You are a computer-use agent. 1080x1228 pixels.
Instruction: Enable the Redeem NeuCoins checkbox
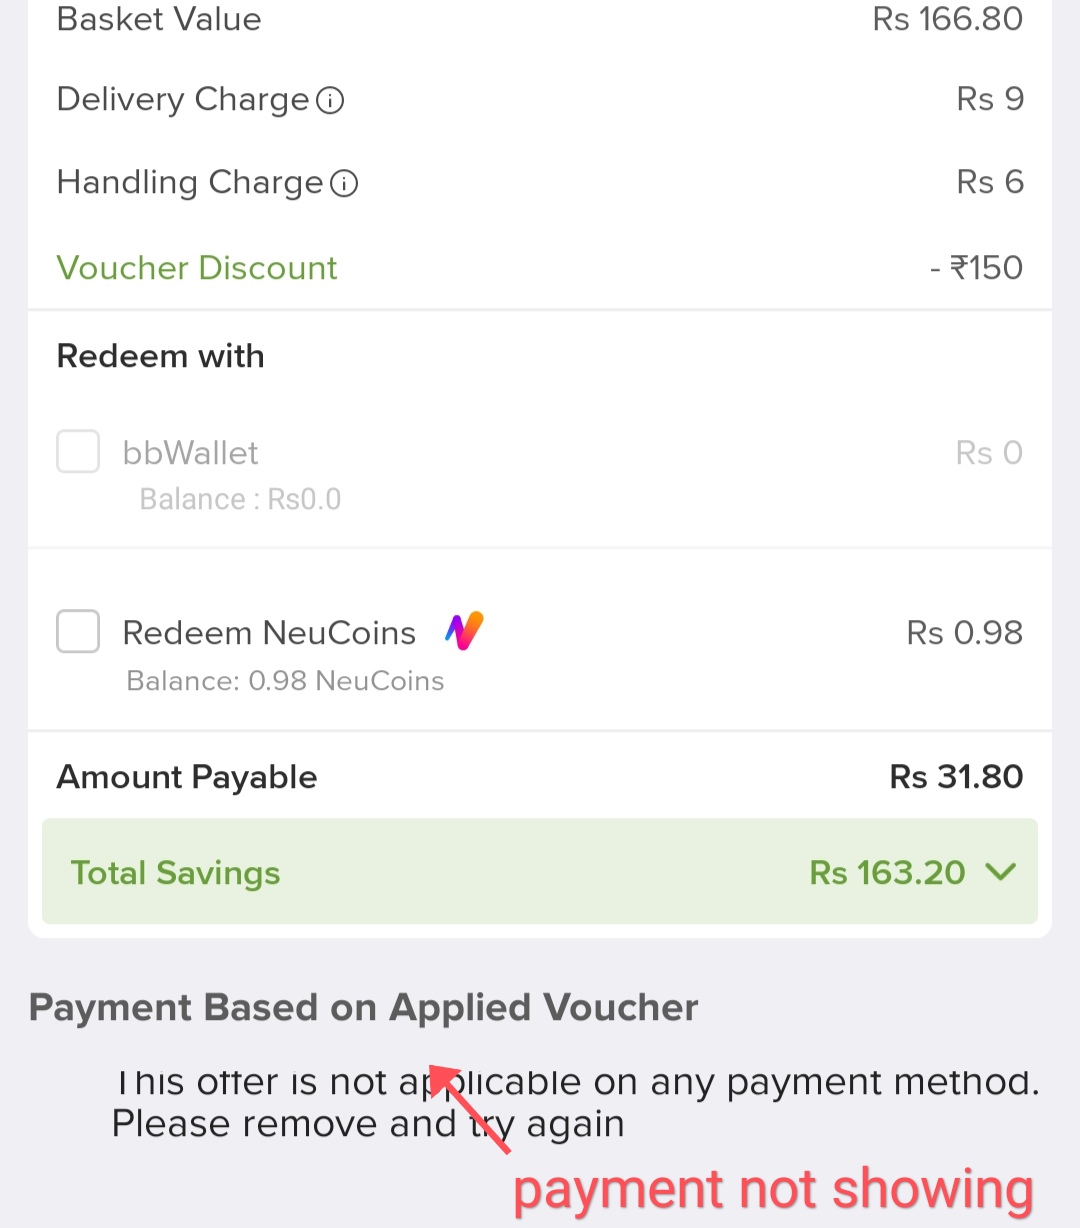coord(78,632)
